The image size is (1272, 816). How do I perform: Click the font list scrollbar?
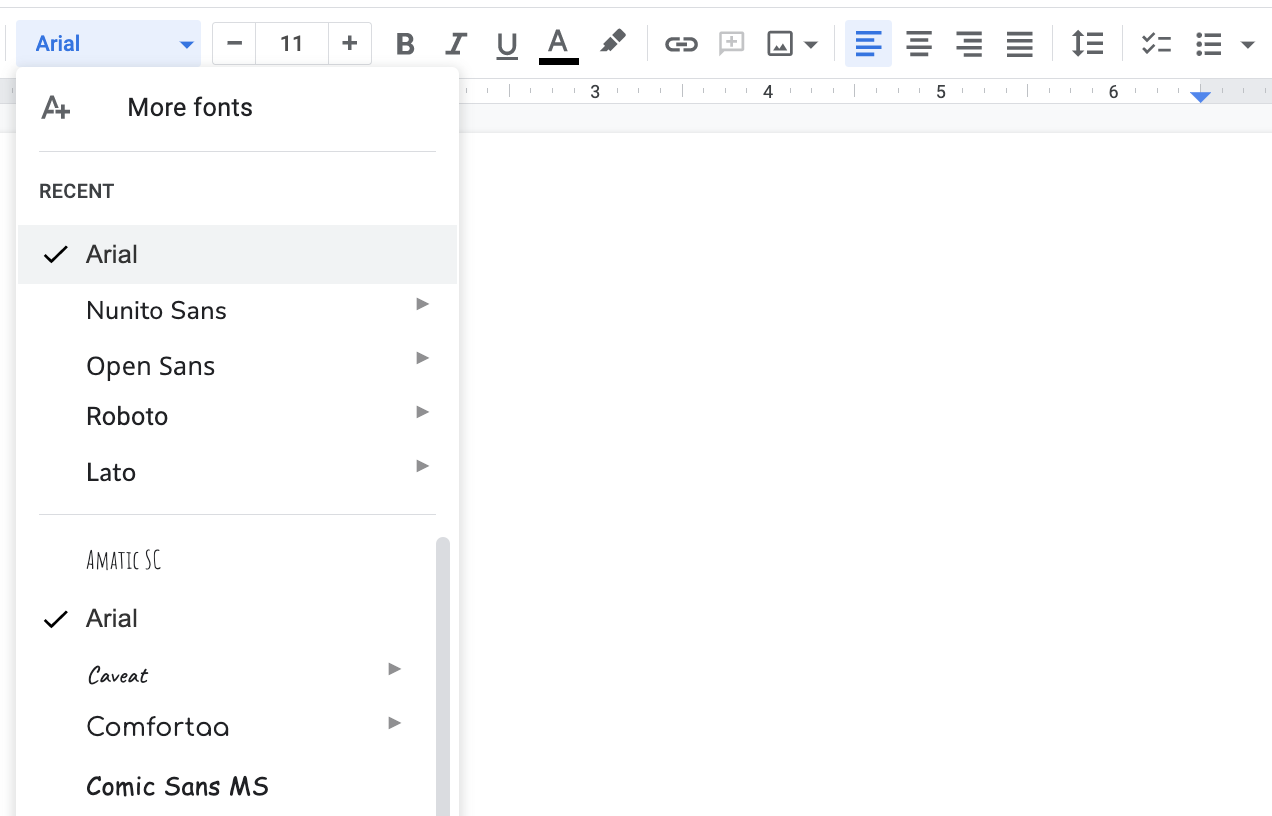[443, 676]
